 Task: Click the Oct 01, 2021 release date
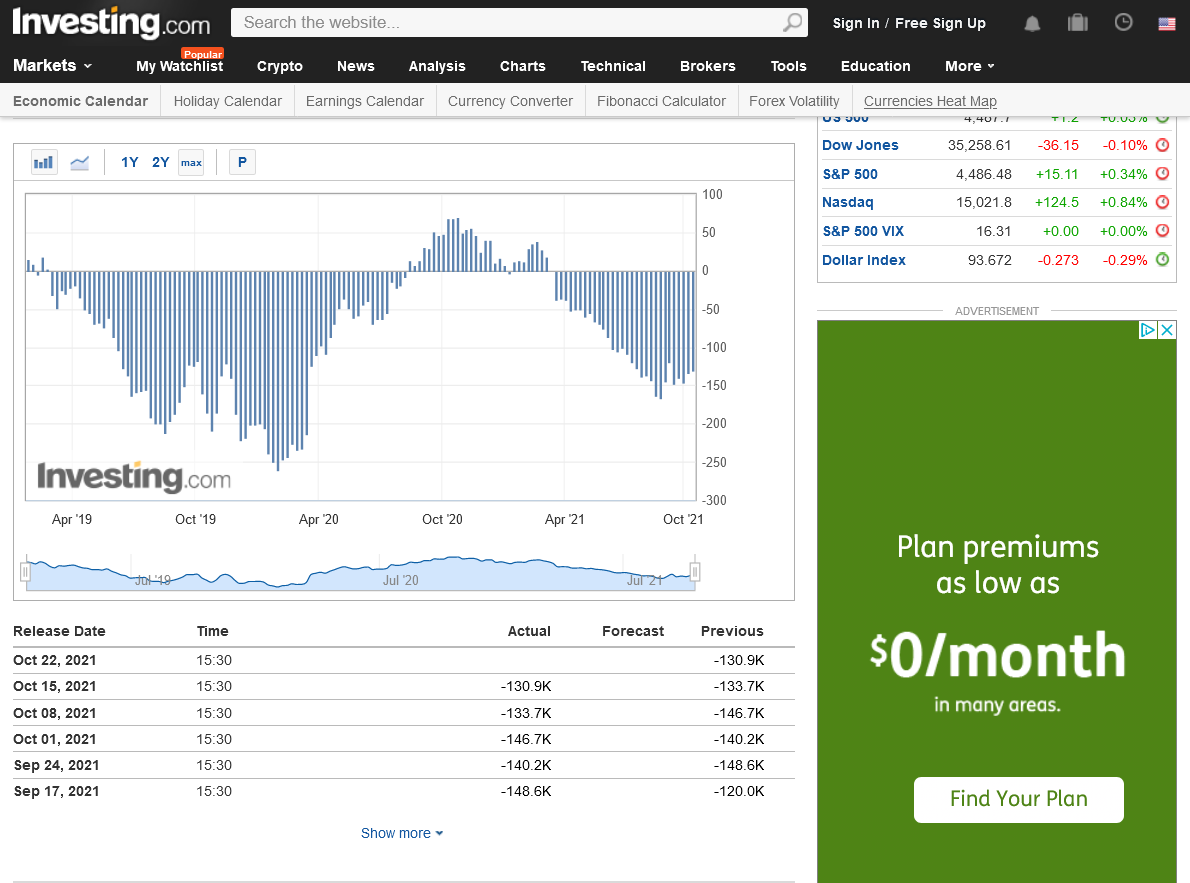click(55, 739)
